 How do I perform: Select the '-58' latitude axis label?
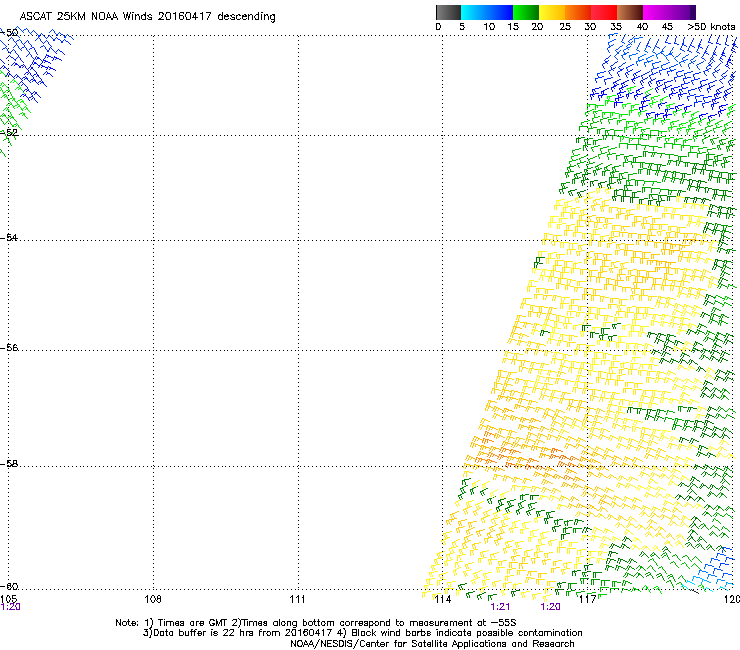click(x=9, y=464)
